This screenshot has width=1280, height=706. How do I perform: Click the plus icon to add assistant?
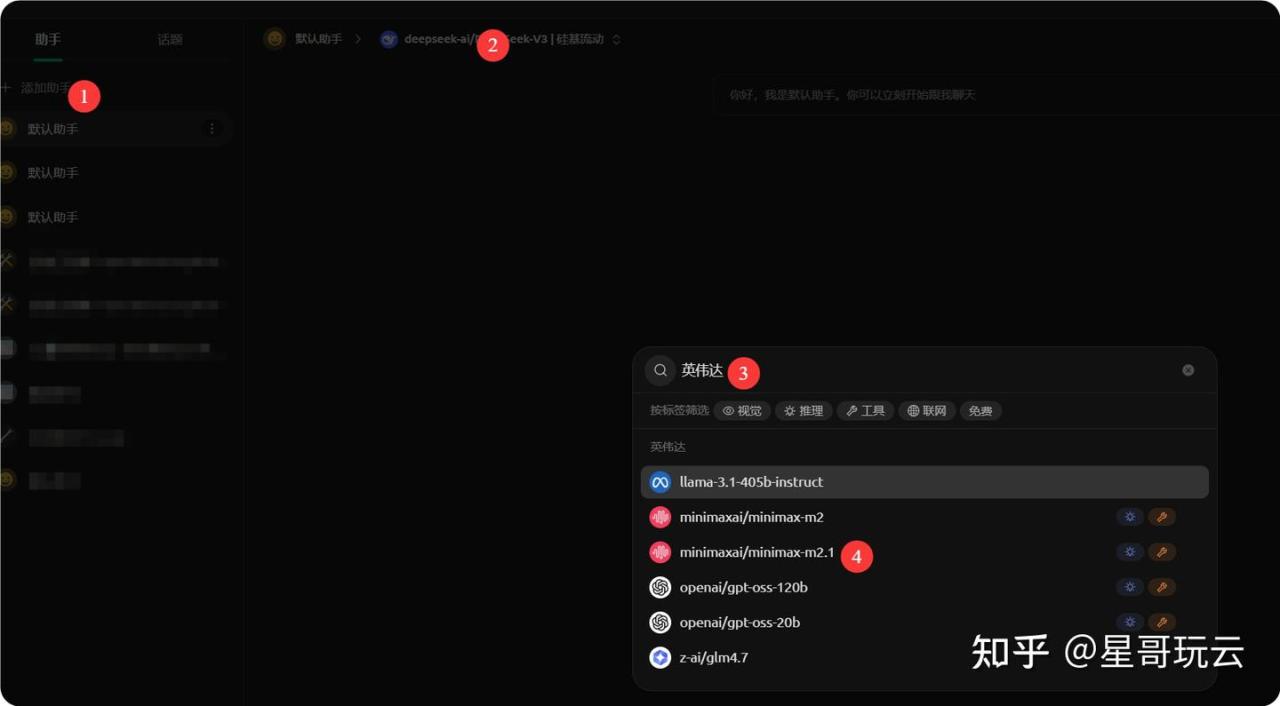click(x=6, y=88)
